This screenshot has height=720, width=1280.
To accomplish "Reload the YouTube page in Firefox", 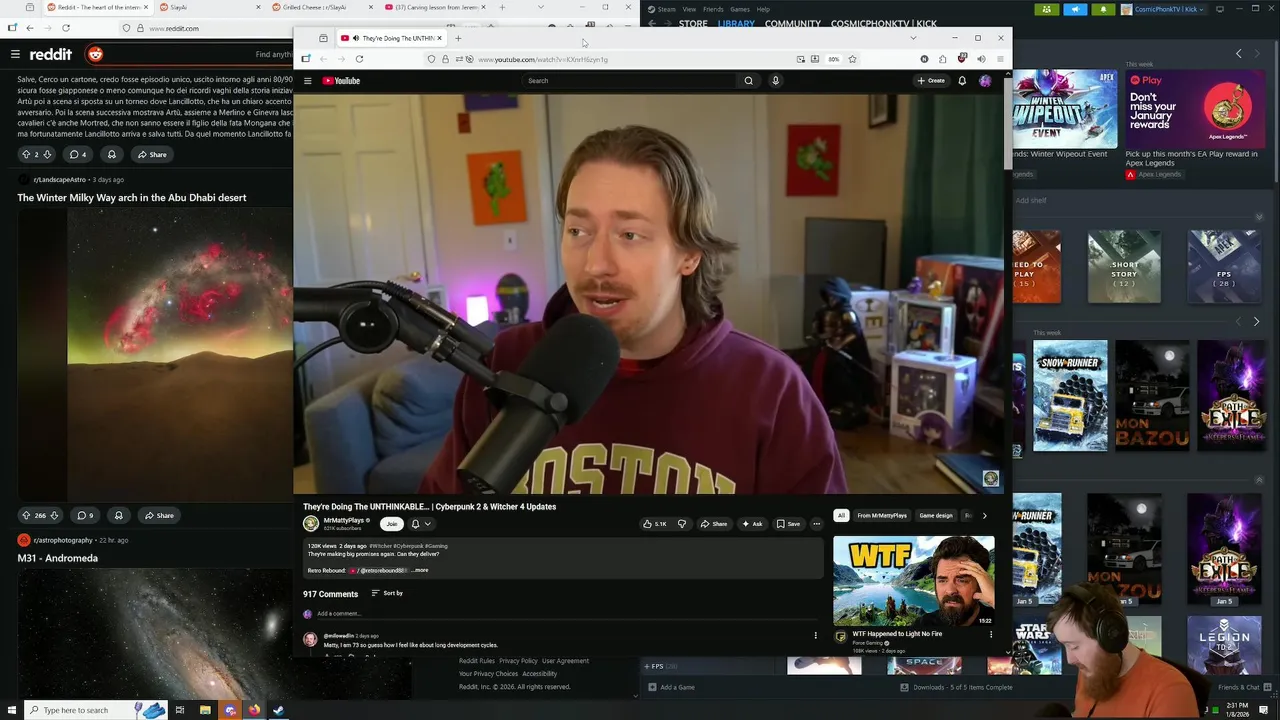I will click(359, 59).
